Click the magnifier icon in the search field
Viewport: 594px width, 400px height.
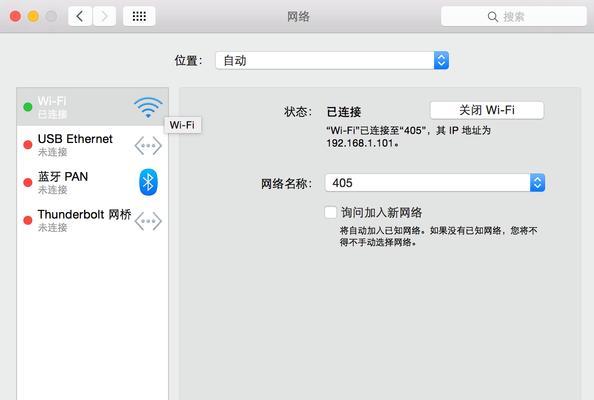[x=492, y=17]
